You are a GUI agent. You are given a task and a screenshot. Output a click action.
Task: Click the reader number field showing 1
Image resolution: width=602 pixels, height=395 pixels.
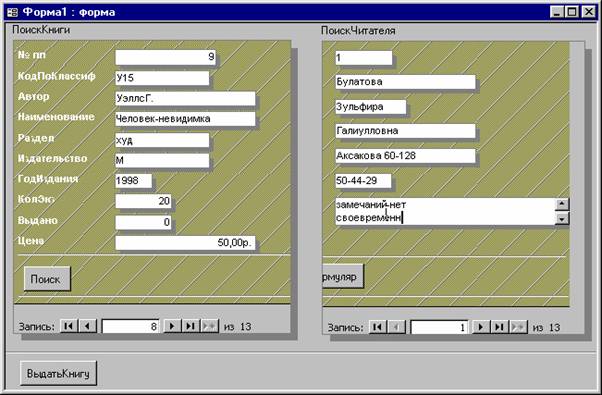(x=364, y=58)
